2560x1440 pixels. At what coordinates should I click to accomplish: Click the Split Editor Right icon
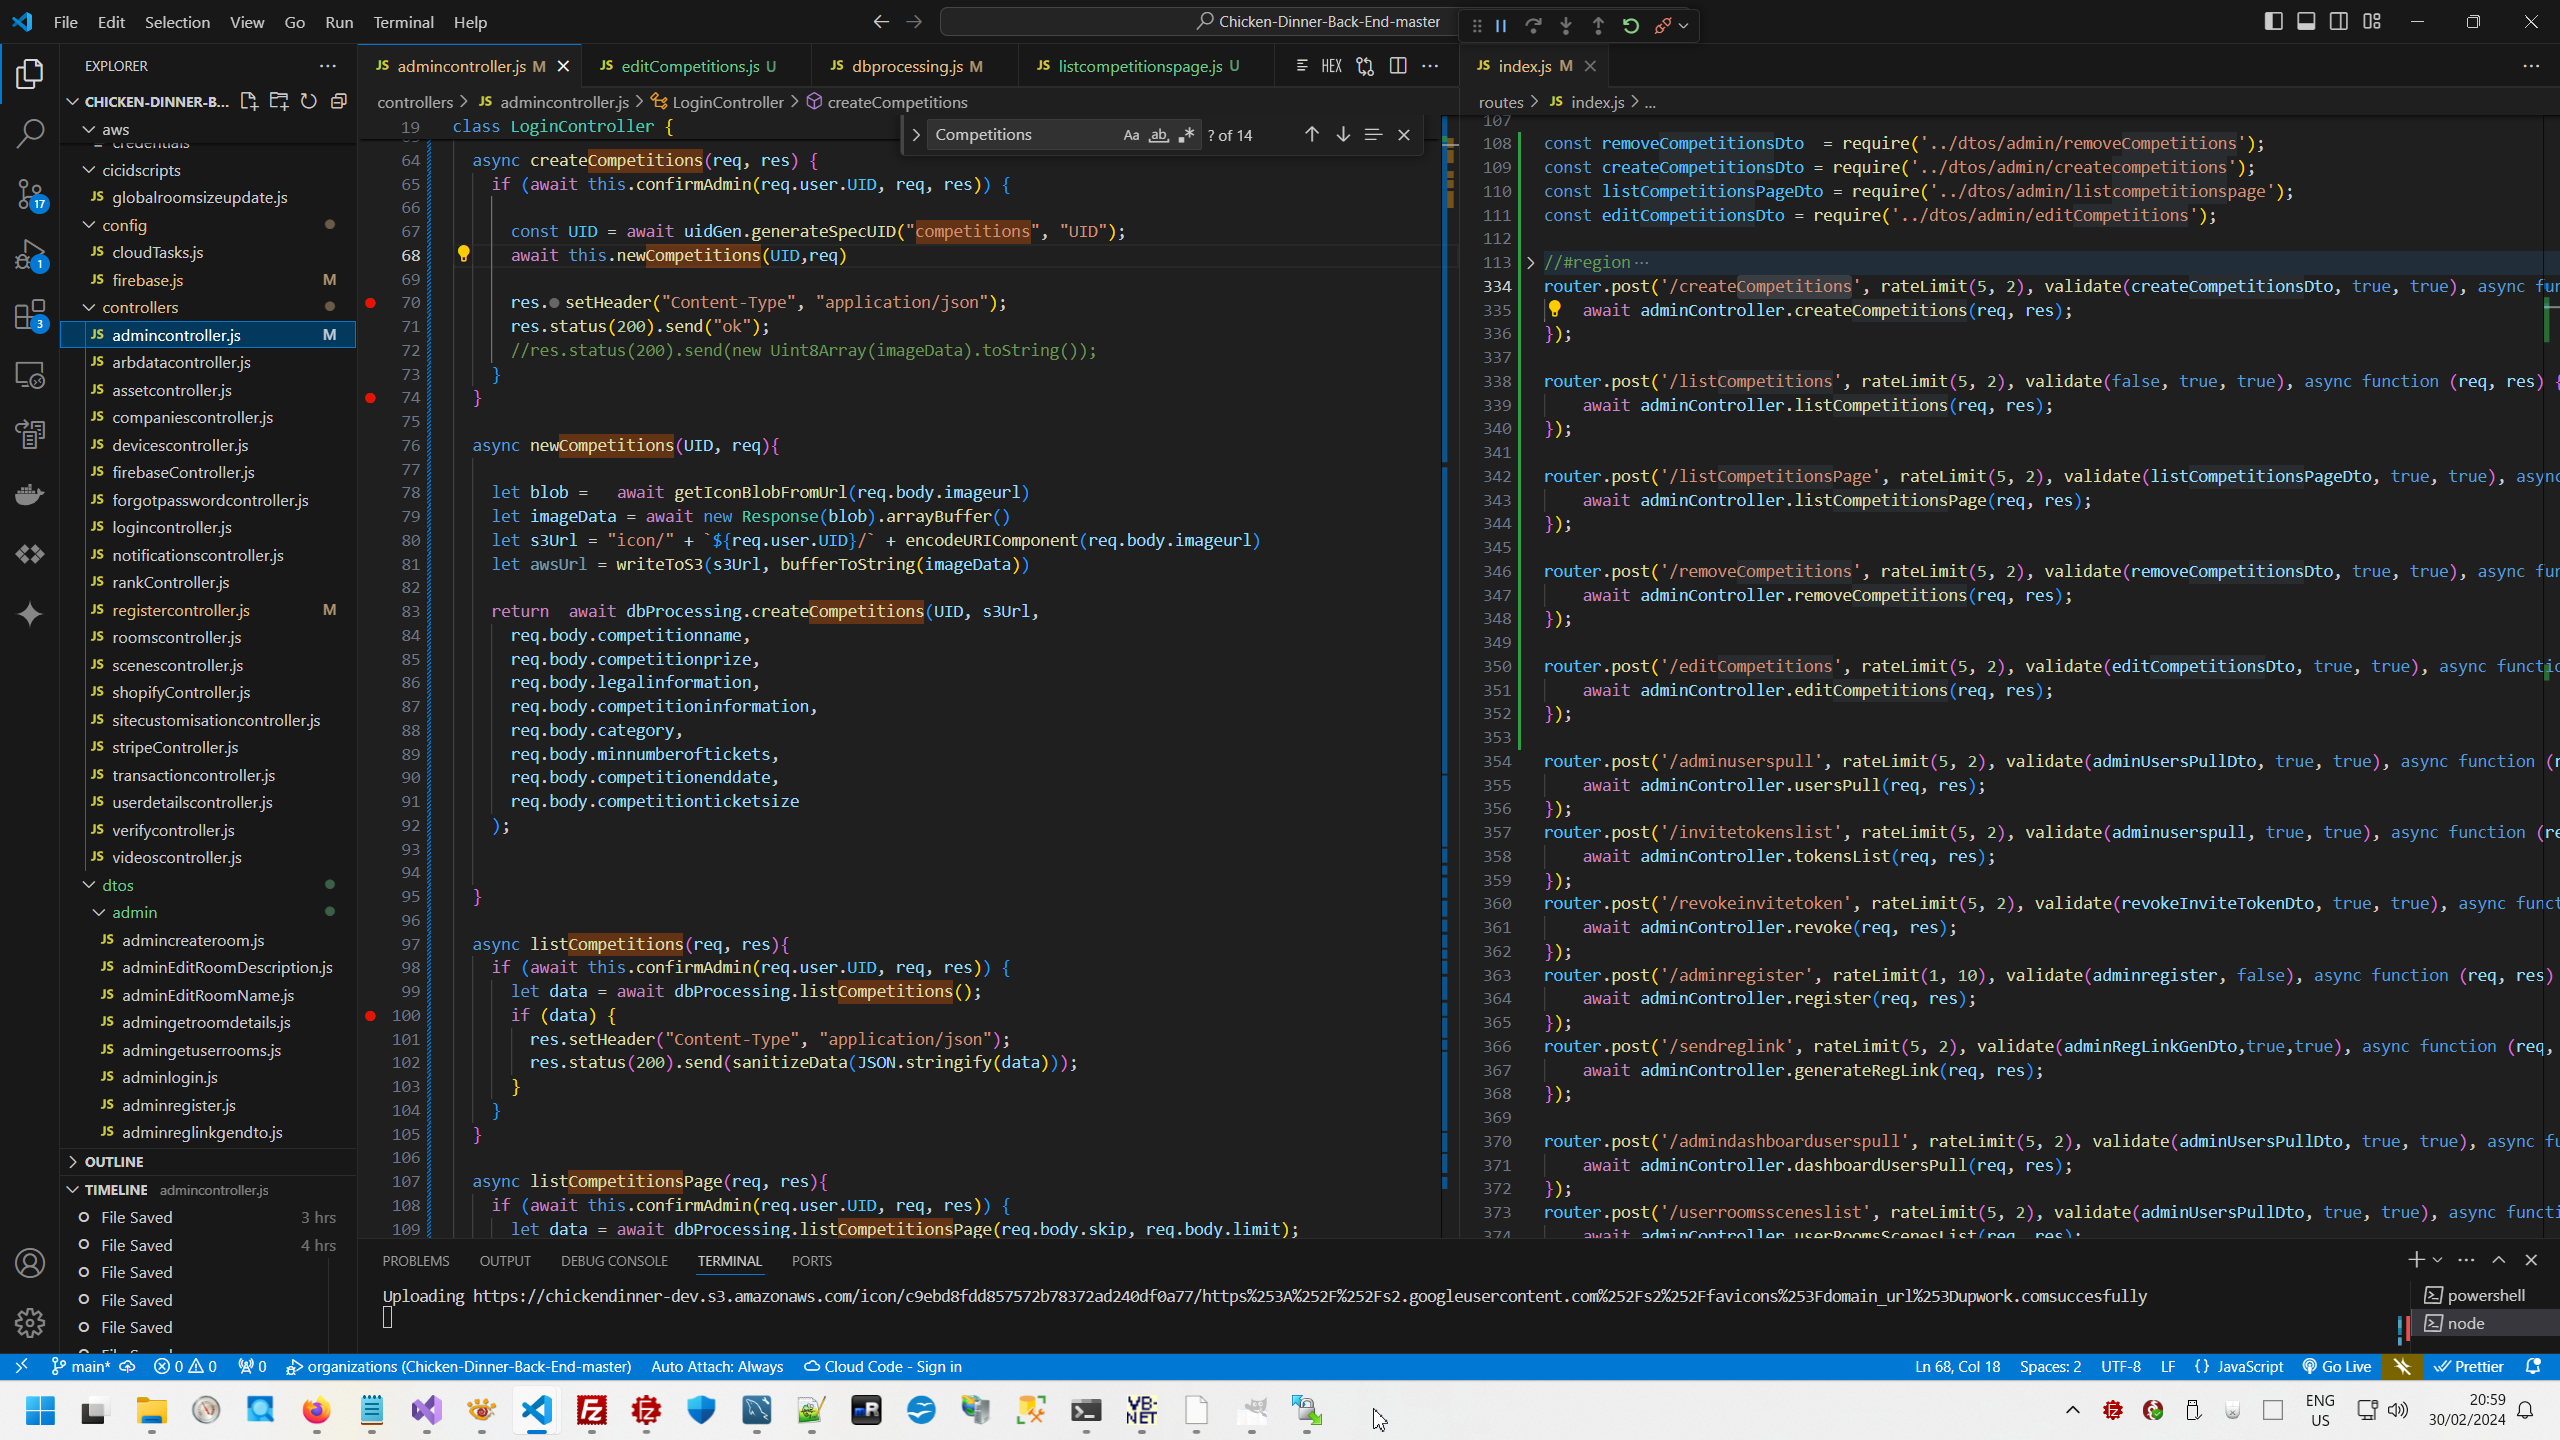[1398, 66]
